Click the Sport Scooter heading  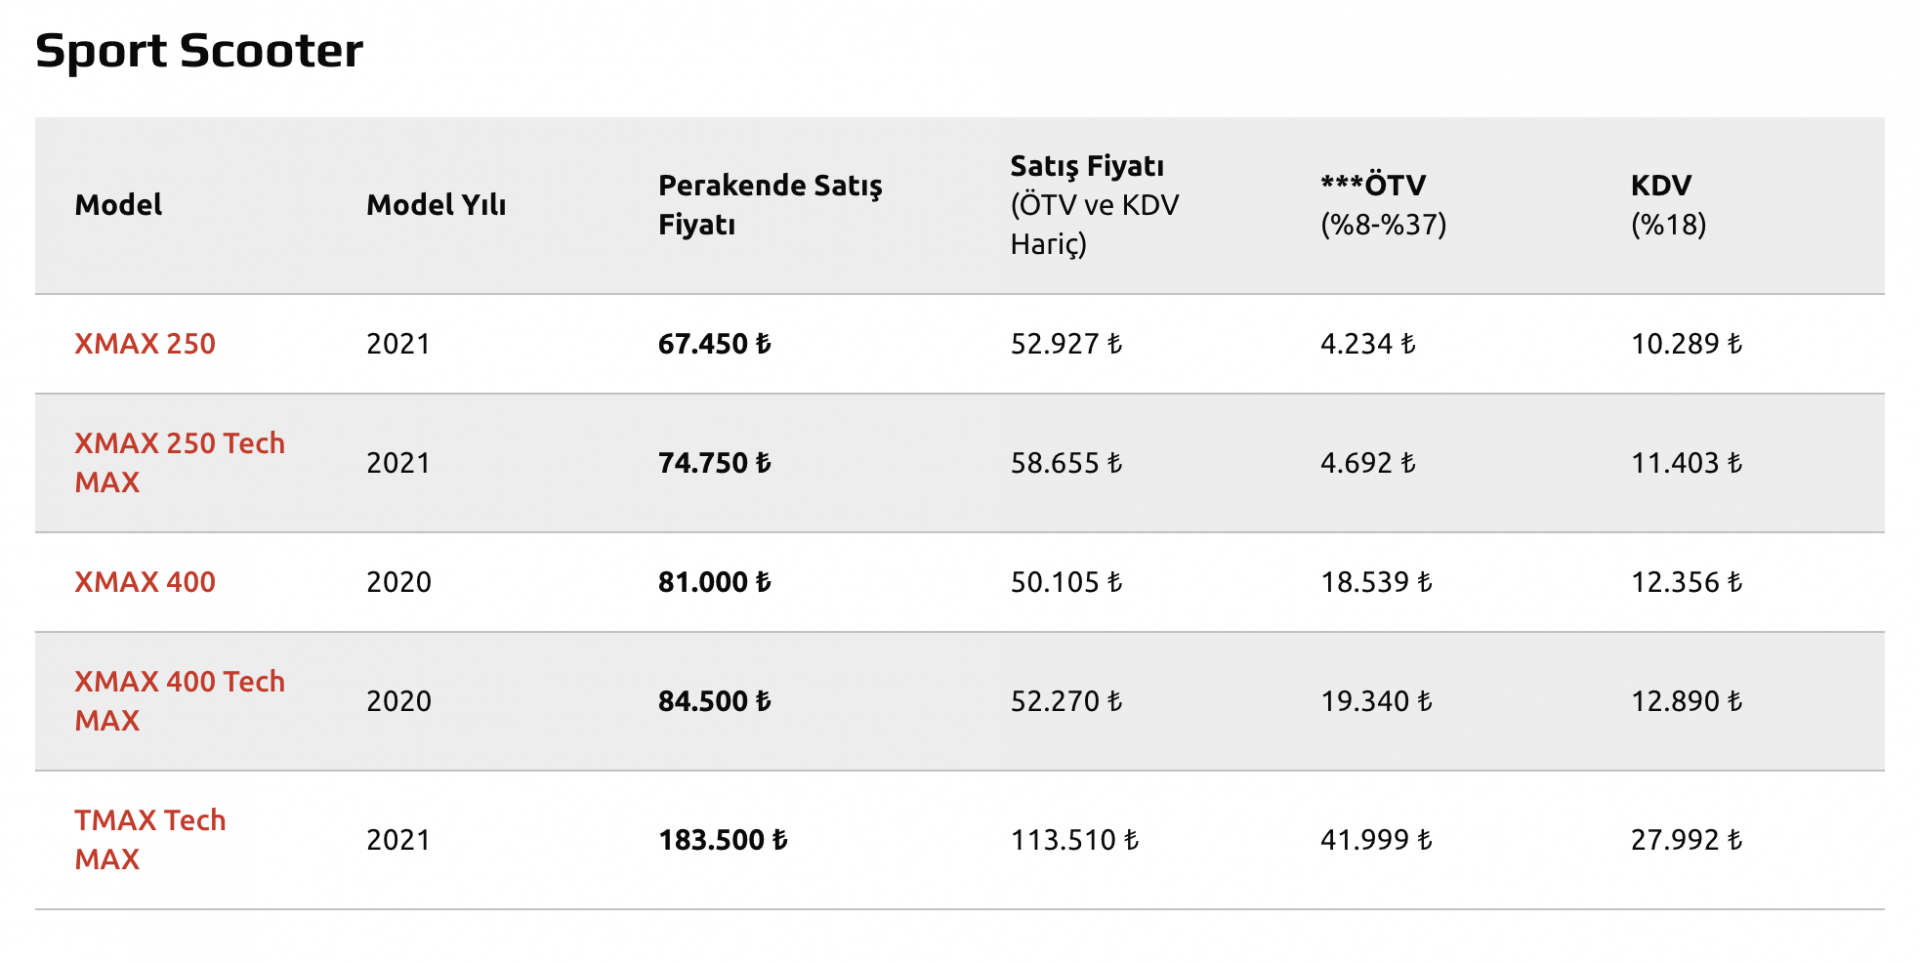(199, 51)
